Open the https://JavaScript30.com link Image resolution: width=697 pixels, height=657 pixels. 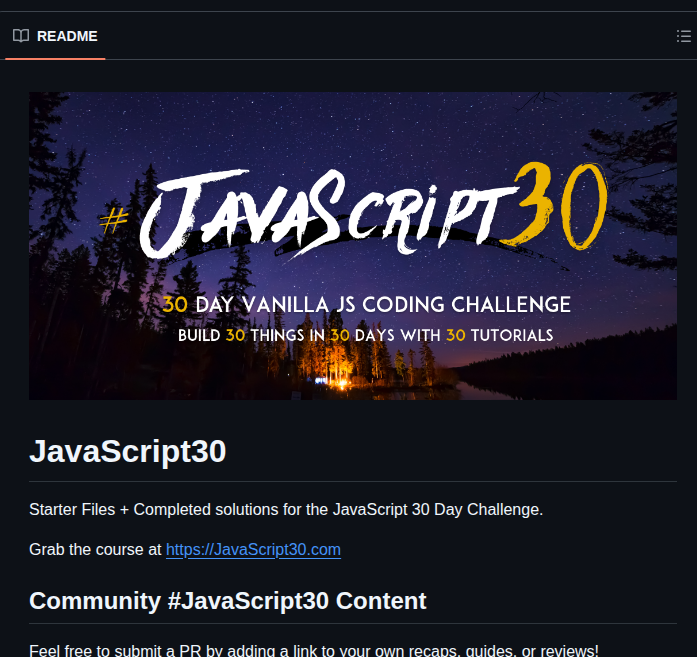pyautogui.click(x=253, y=549)
